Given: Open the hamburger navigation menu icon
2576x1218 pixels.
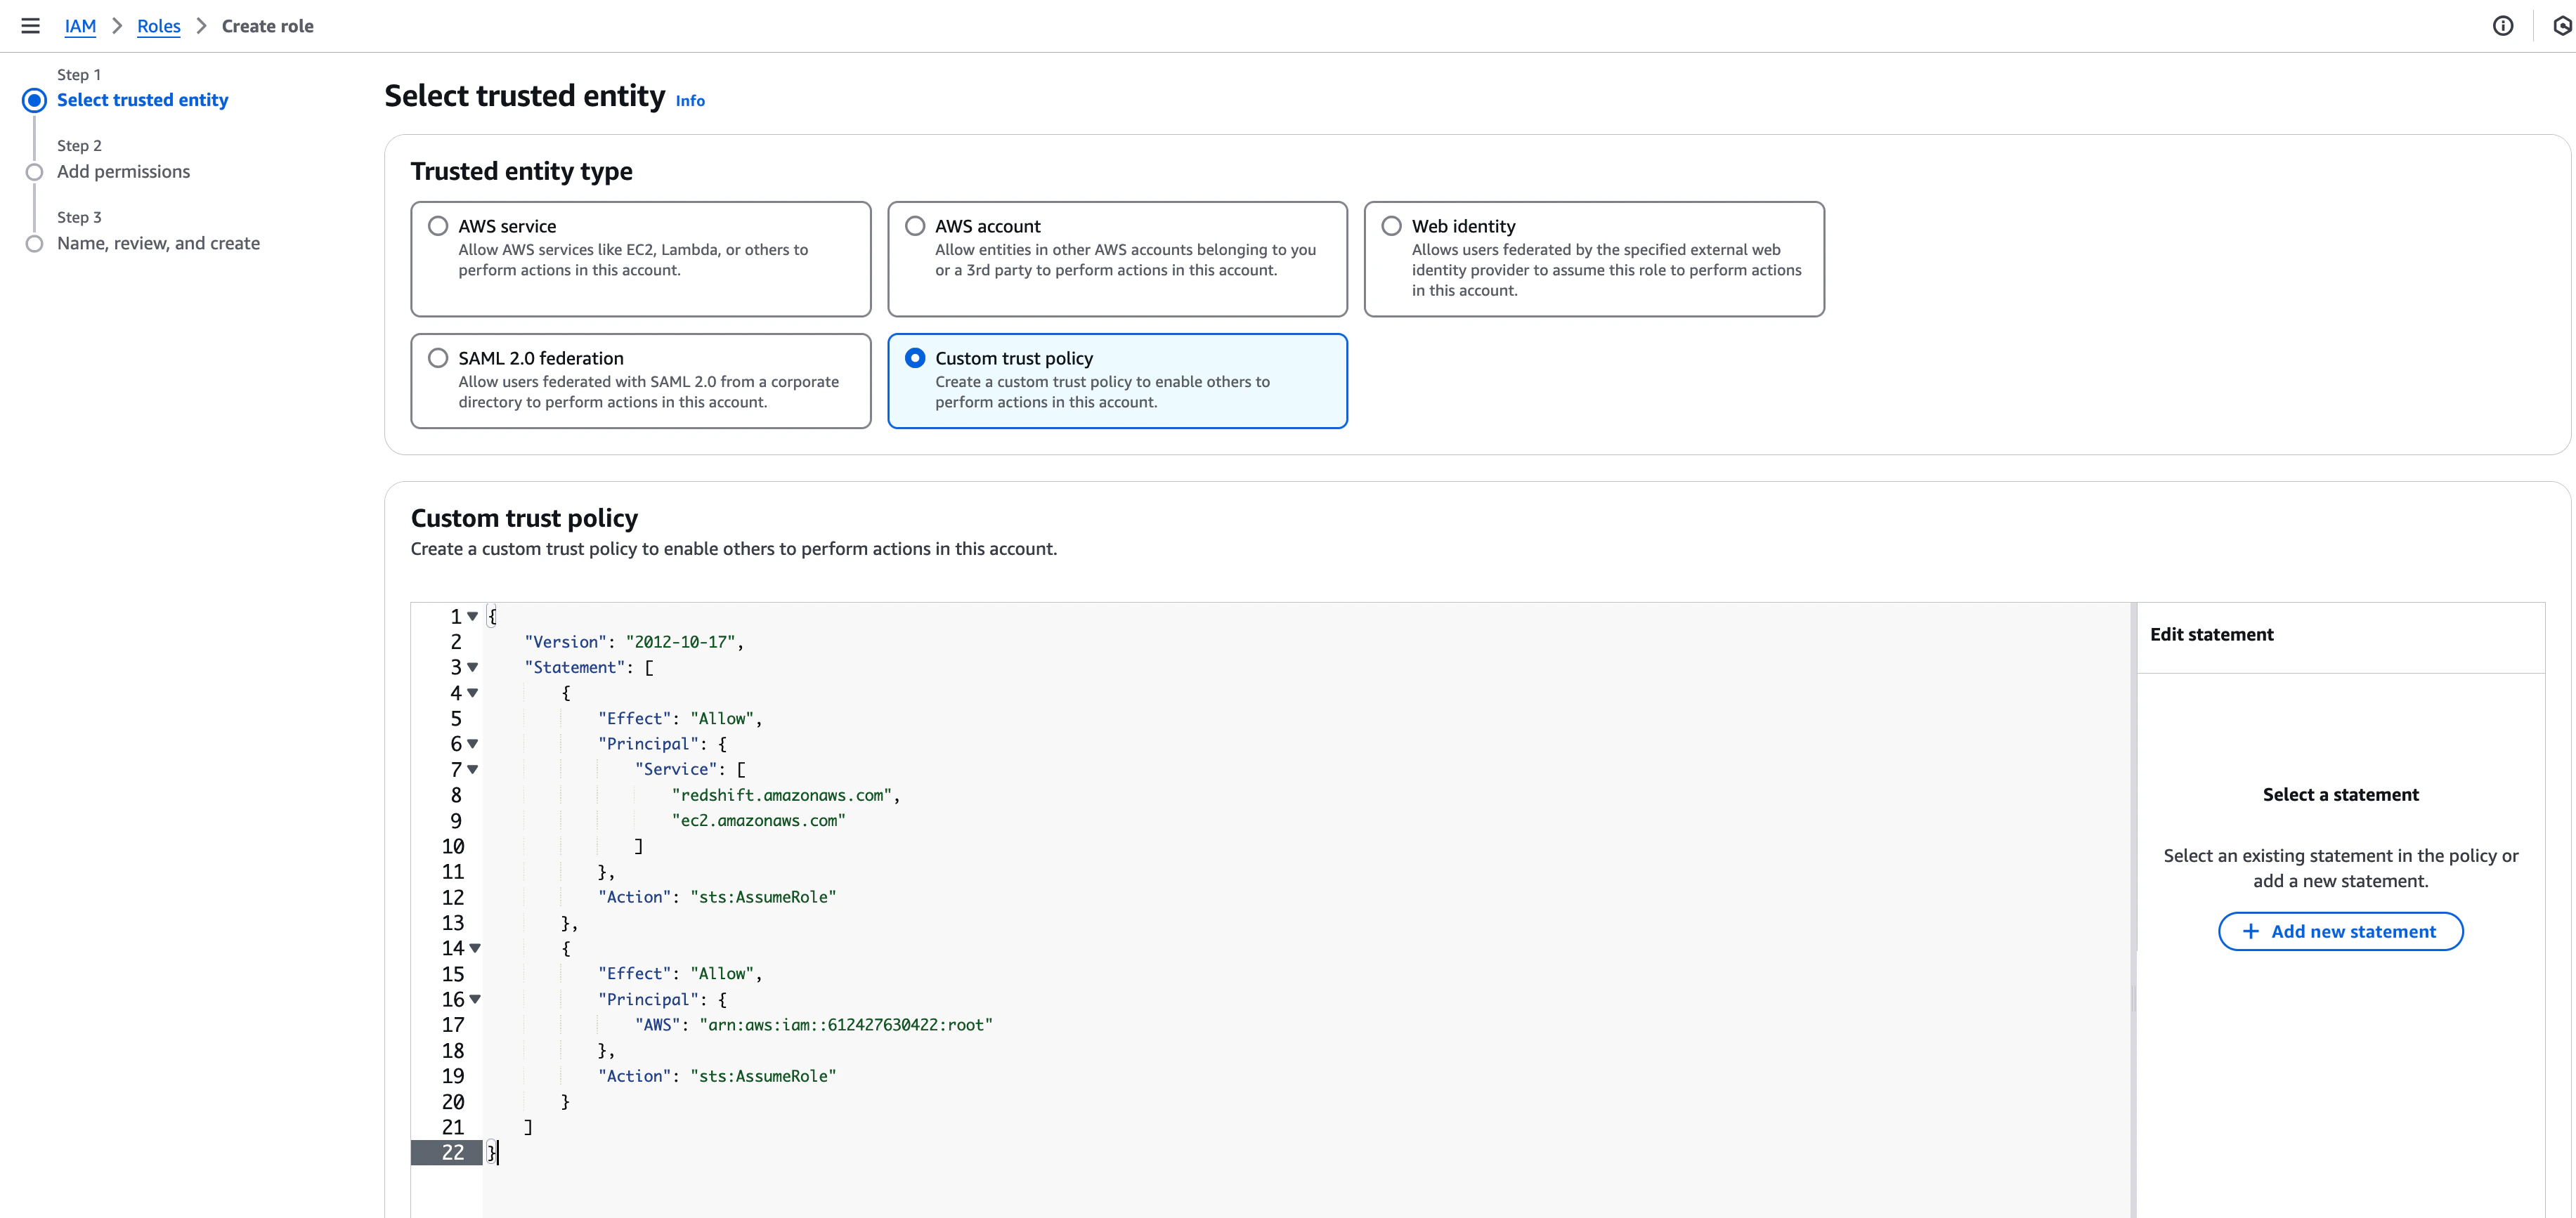Looking at the screenshot, I should 31,26.
